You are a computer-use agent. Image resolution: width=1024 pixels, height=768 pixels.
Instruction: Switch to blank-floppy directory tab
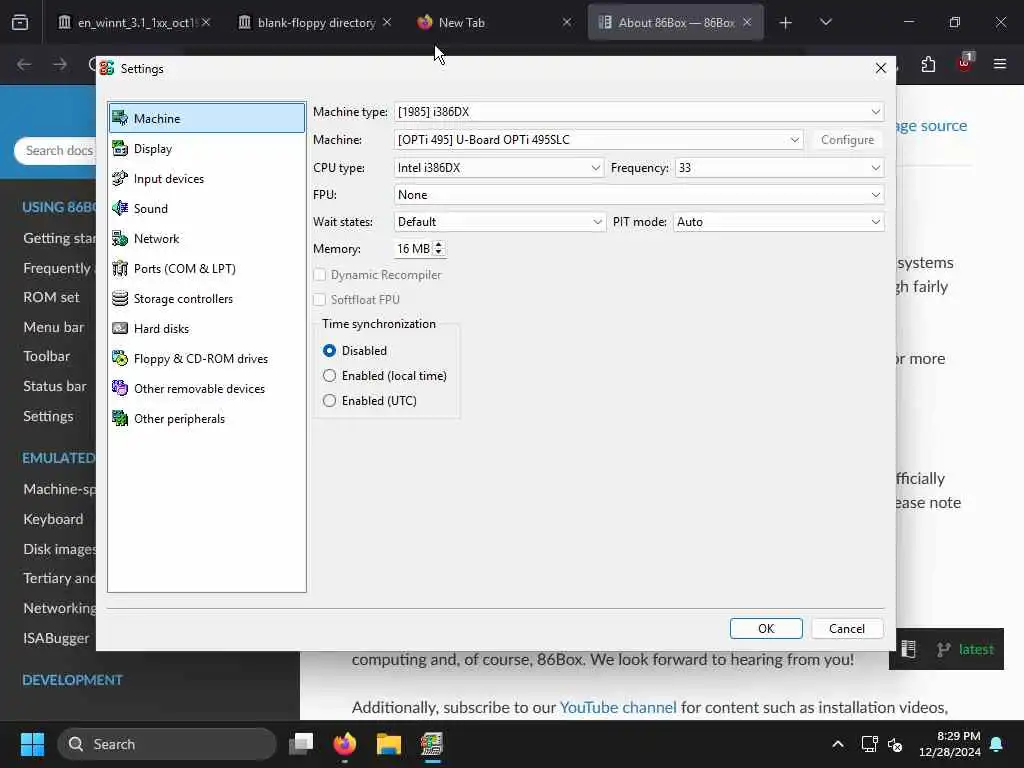click(315, 22)
